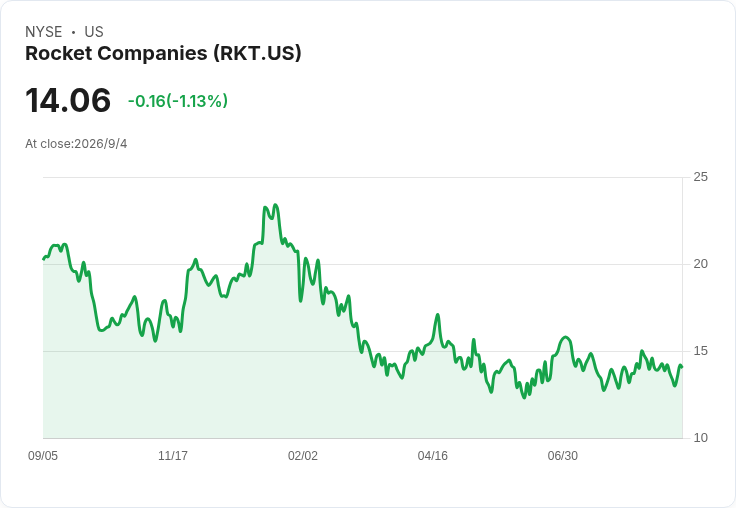Click the NYSE exchange label

tap(44, 32)
